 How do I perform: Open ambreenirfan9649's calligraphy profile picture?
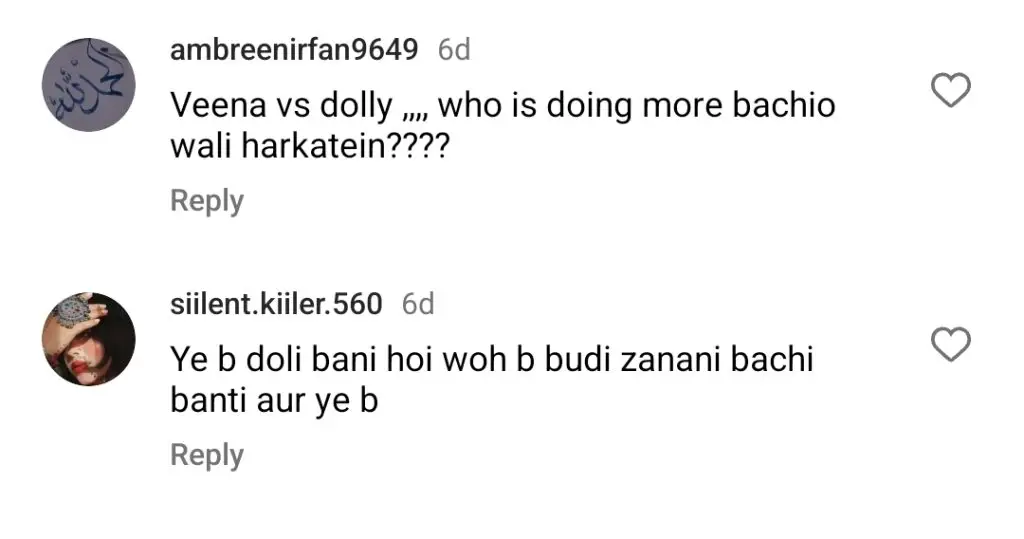tap(89, 84)
